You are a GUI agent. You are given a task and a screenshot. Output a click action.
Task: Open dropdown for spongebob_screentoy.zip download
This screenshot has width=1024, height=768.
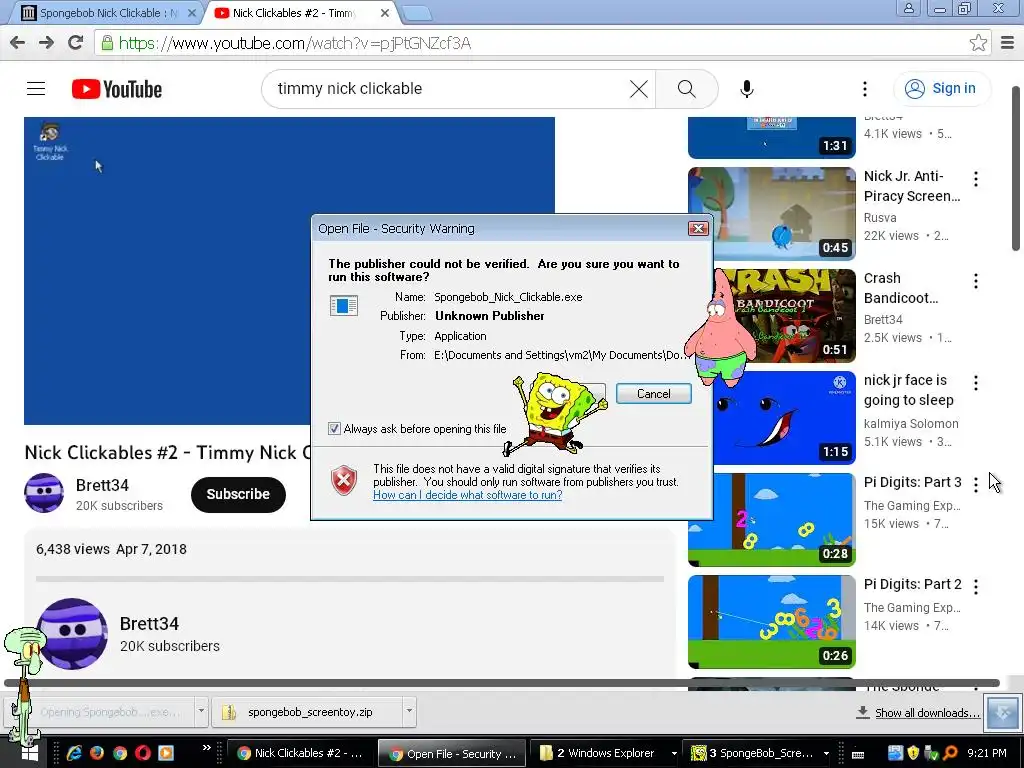click(x=409, y=712)
